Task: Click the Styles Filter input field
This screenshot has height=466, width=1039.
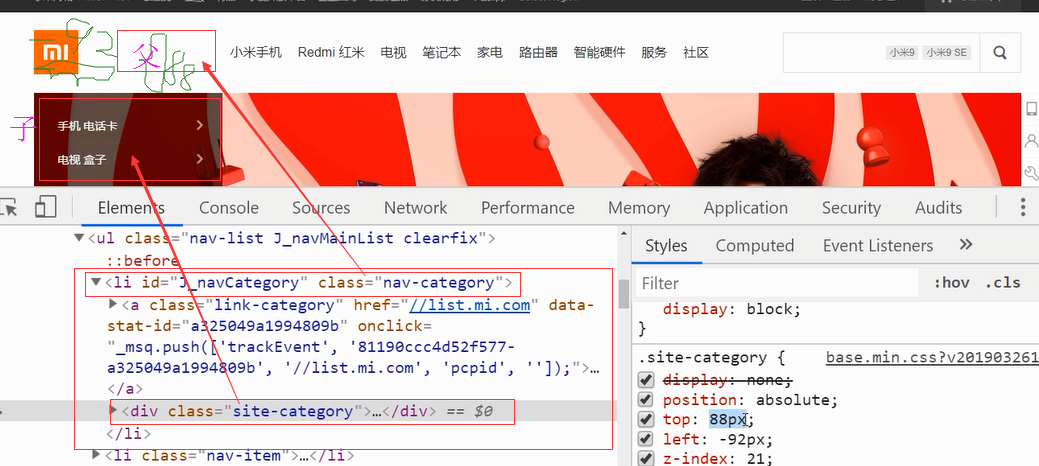Action: pos(777,283)
